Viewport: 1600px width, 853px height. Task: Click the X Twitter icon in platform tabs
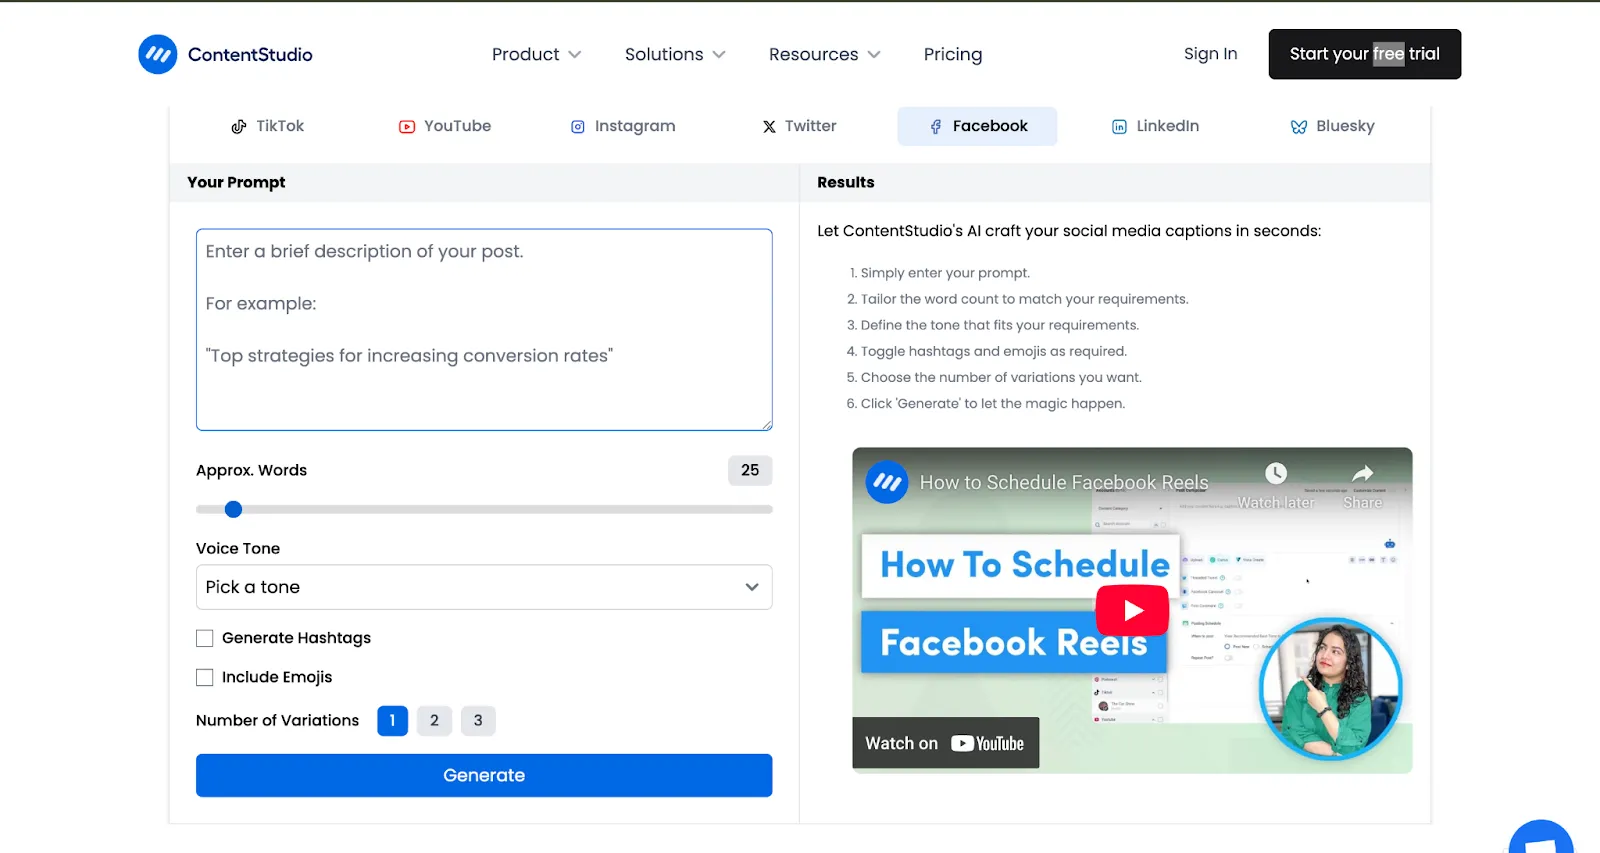tap(769, 127)
